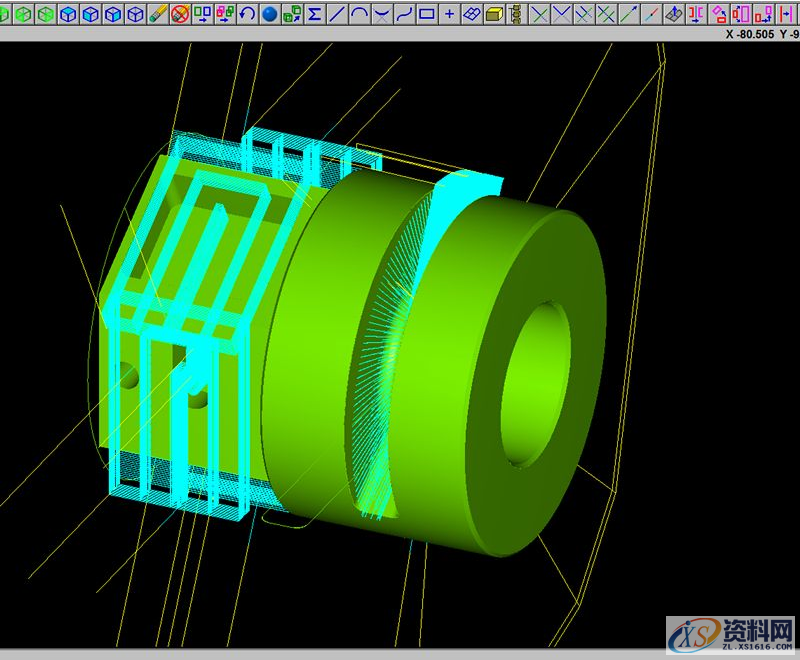Pick the fillet curve tool
800x660 pixels.
coord(381,14)
